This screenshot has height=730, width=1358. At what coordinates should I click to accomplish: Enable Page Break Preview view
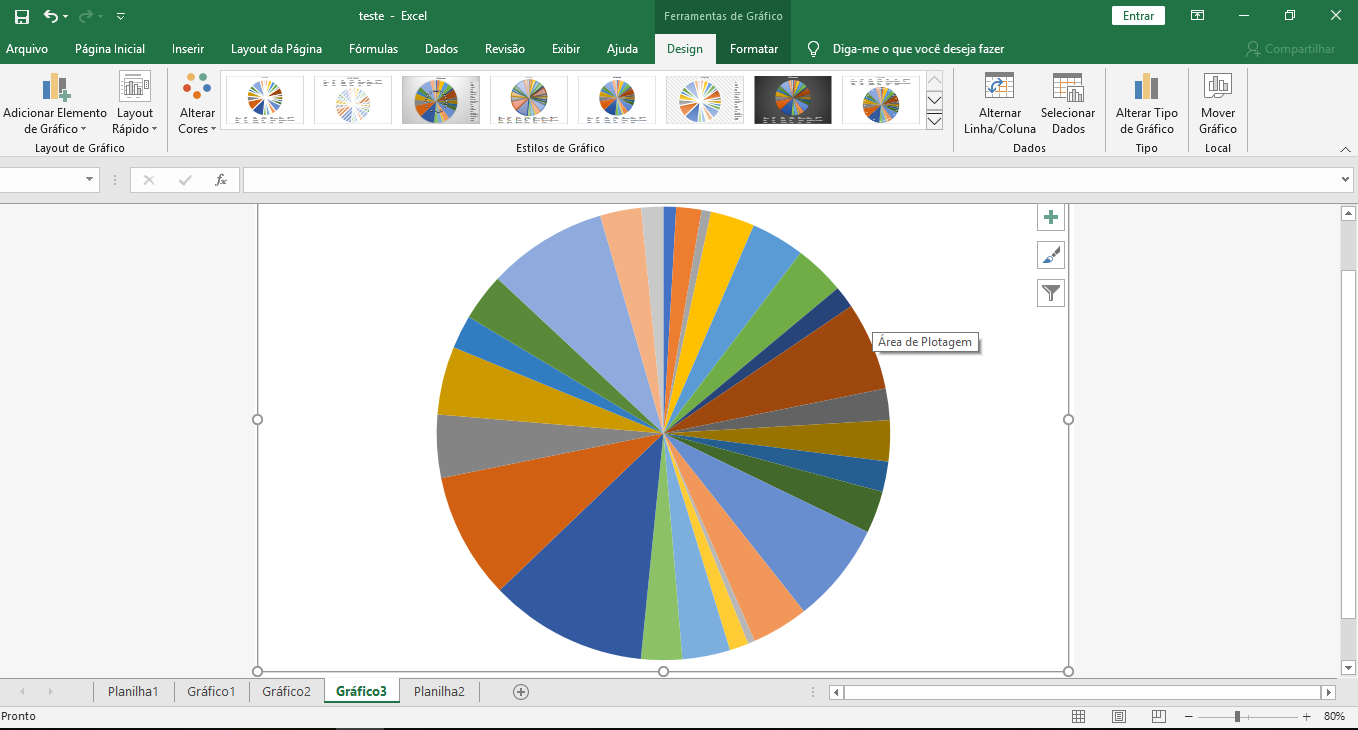pos(1158,717)
